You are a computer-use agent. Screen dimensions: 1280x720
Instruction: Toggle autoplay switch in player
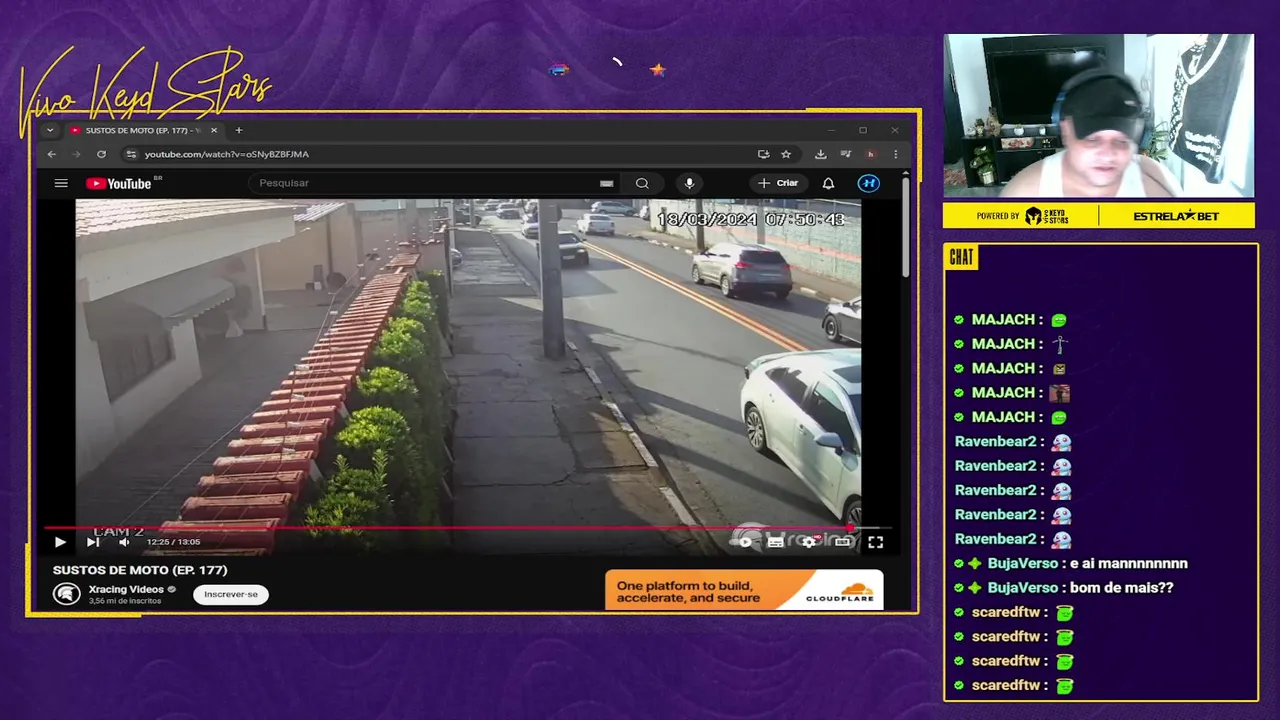point(744,542)
